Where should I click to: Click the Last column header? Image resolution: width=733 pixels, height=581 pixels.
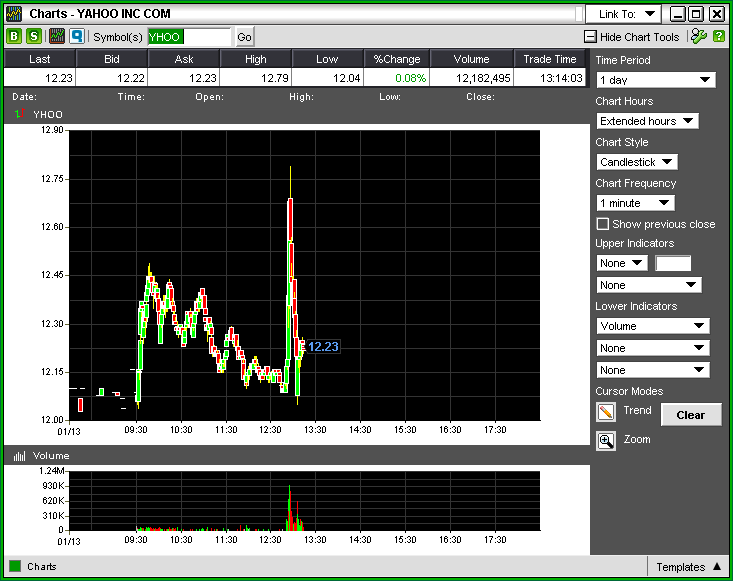tap(40, 59)
